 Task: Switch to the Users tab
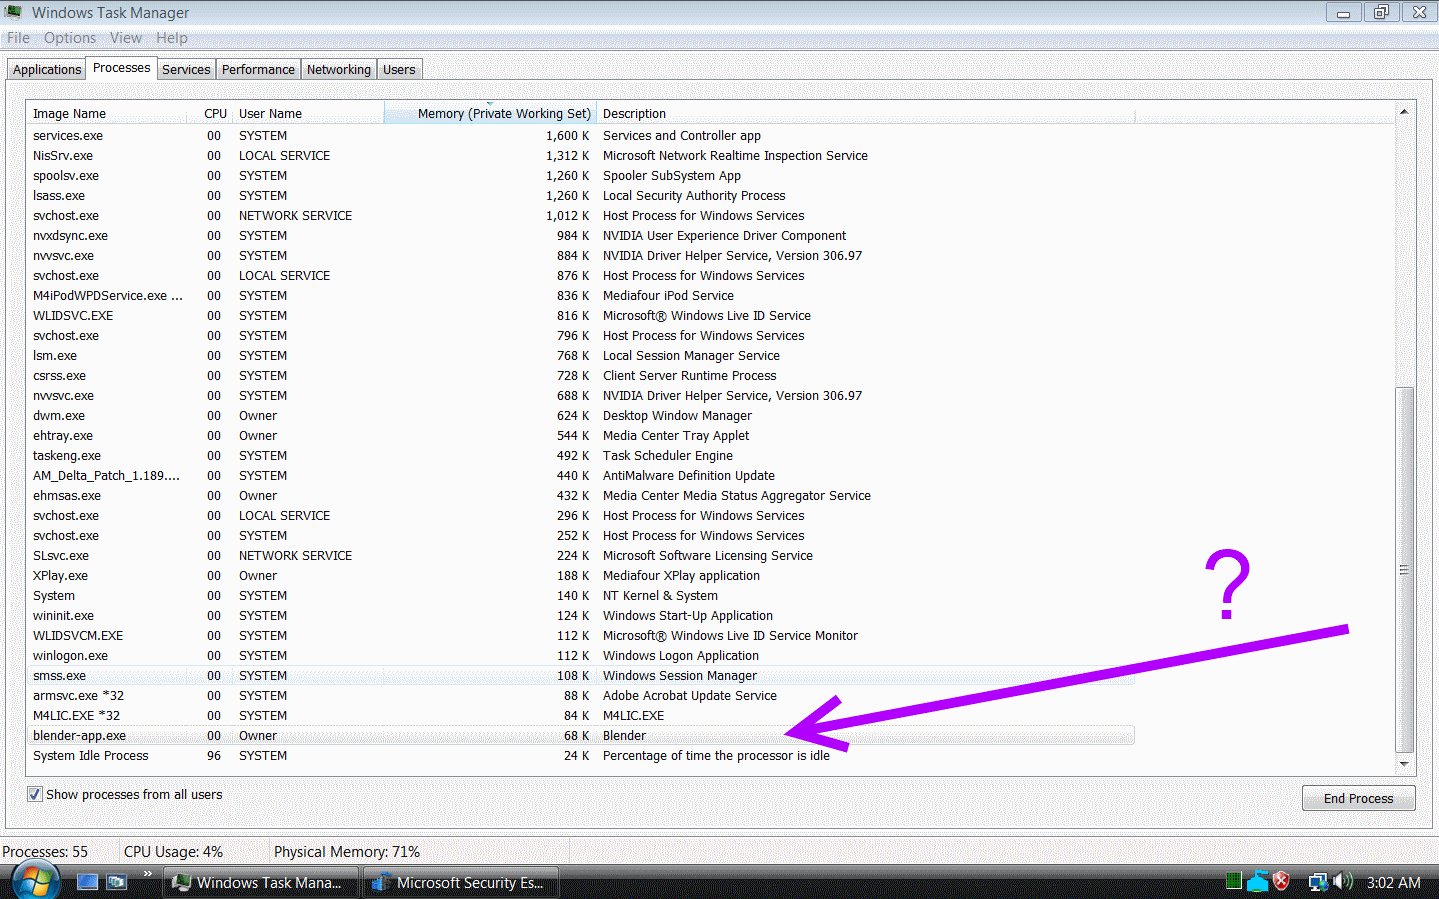coord(399,69)
